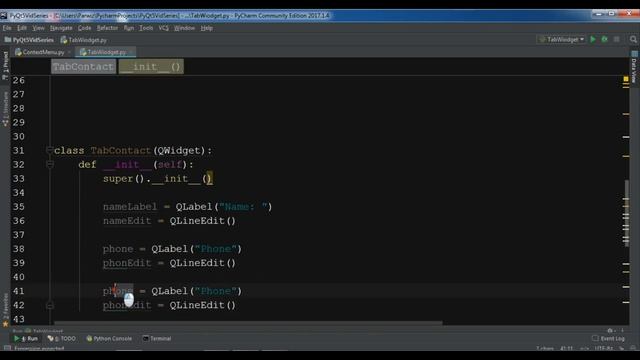Run TabWidget with the green play icon
The height and width of the screenshot is (360, 640).
pyautogui.click(x=593, y=39)
